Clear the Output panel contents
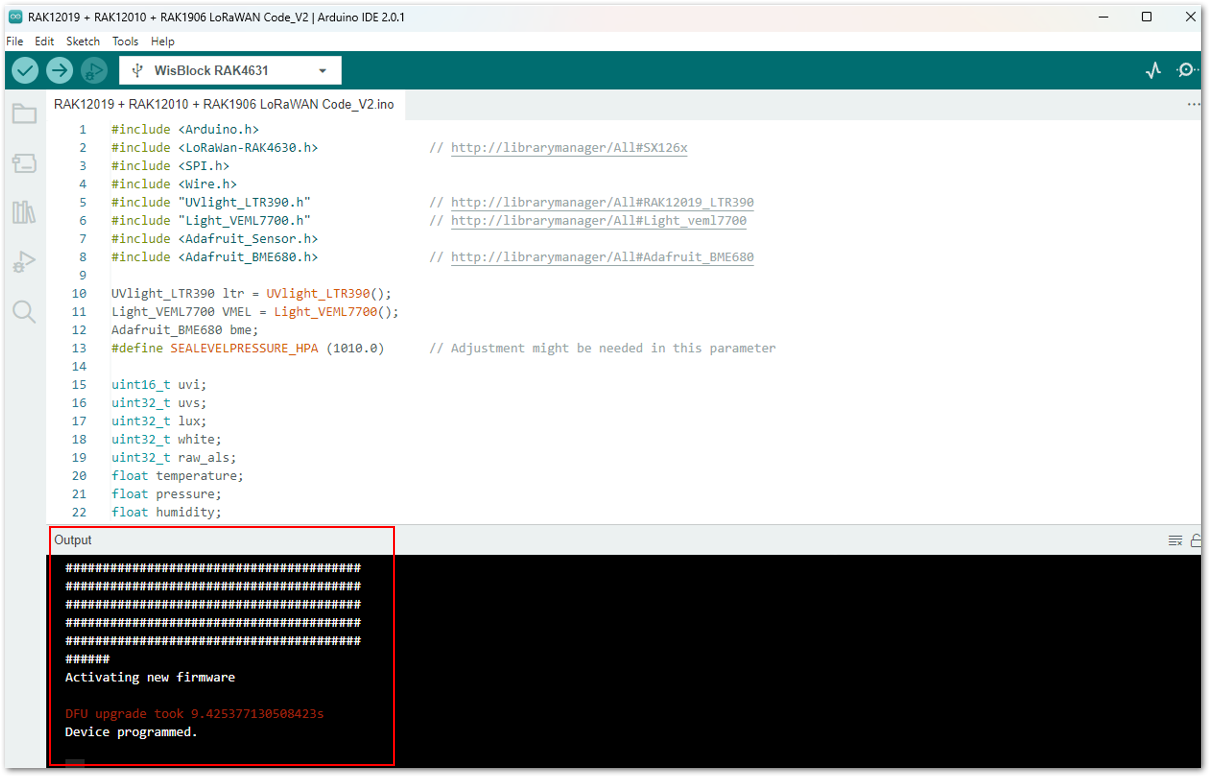1210x777 pixels. coord(1175,540)
